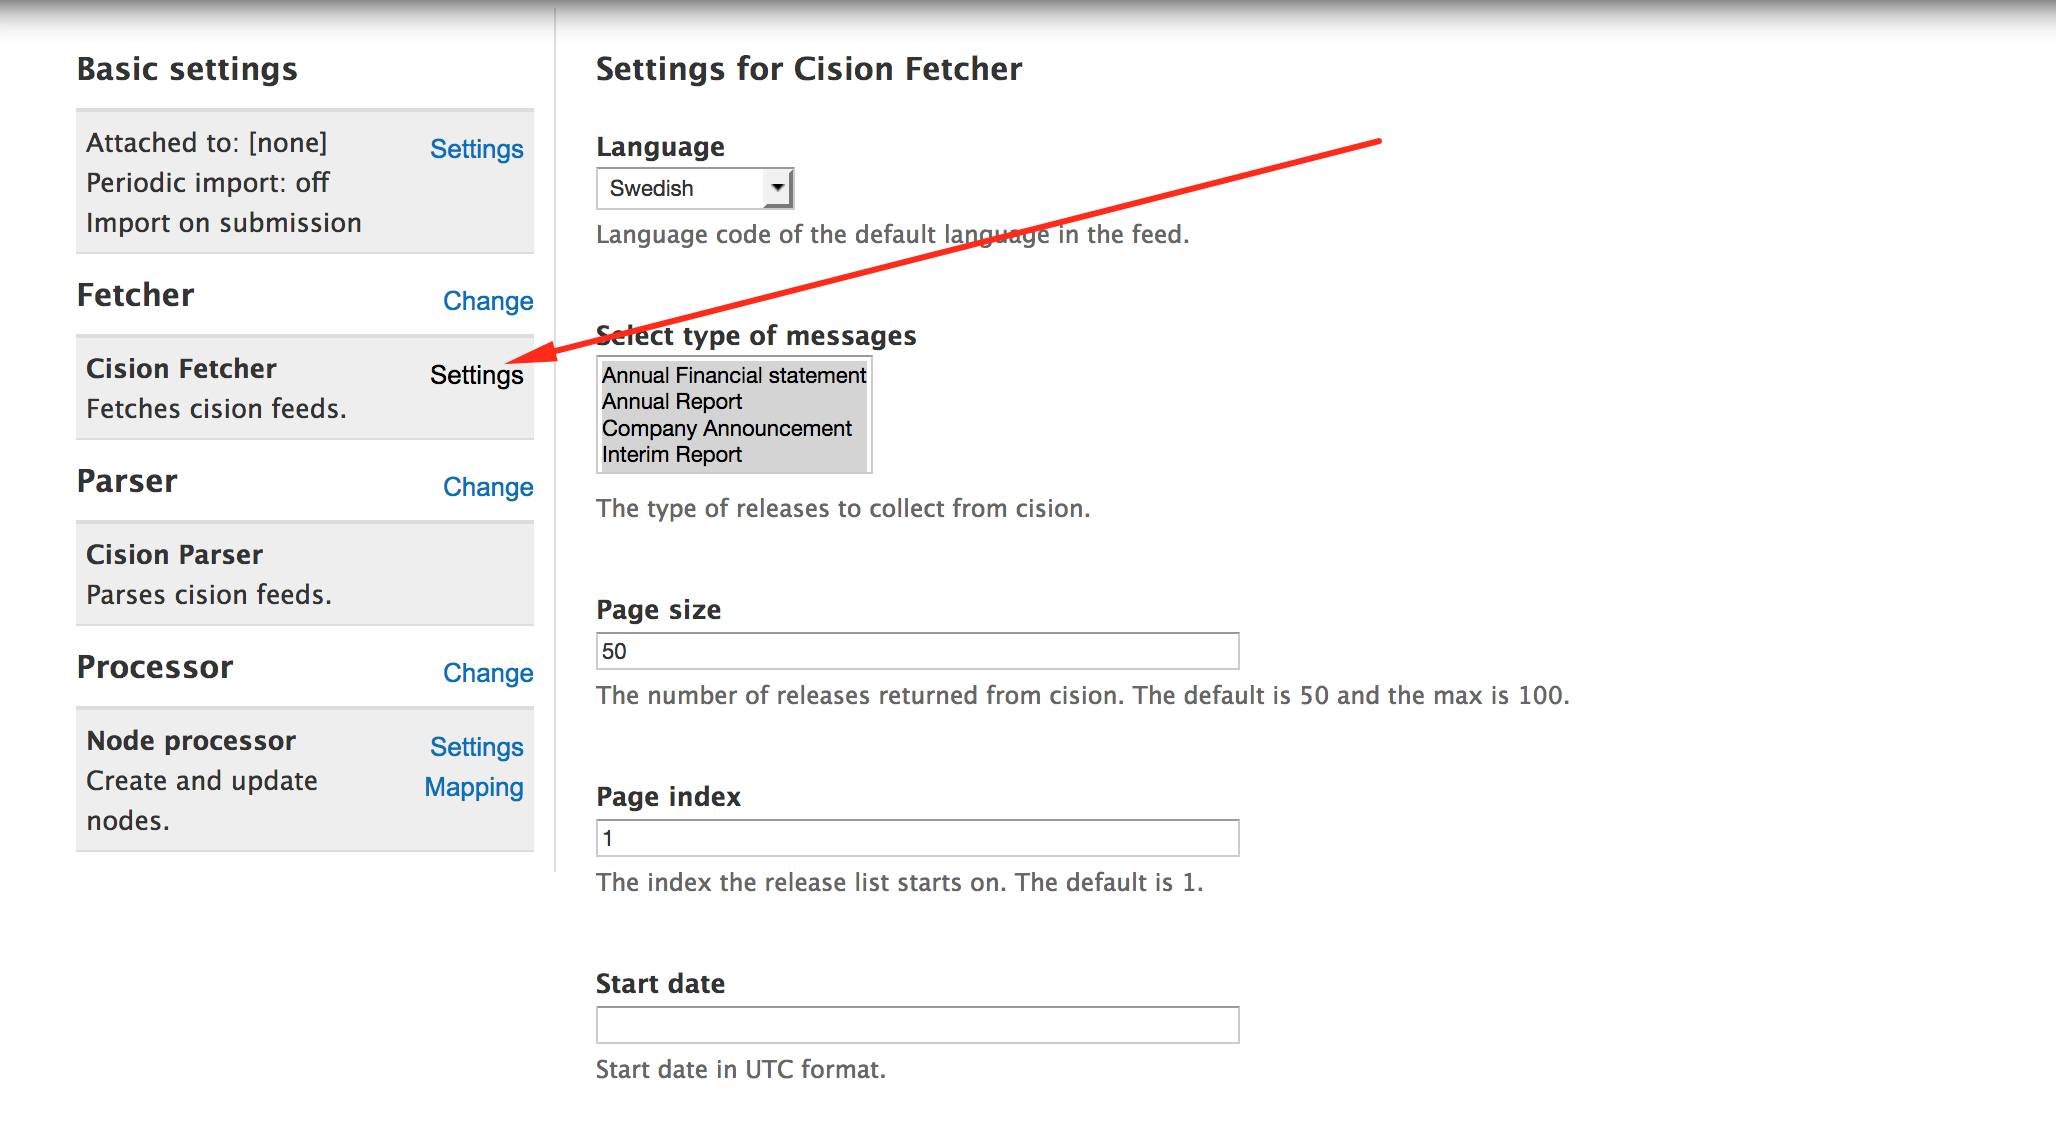Select Annual Financial statement in message types
Screen dimensions: 2056x1132
pos(734,375)
